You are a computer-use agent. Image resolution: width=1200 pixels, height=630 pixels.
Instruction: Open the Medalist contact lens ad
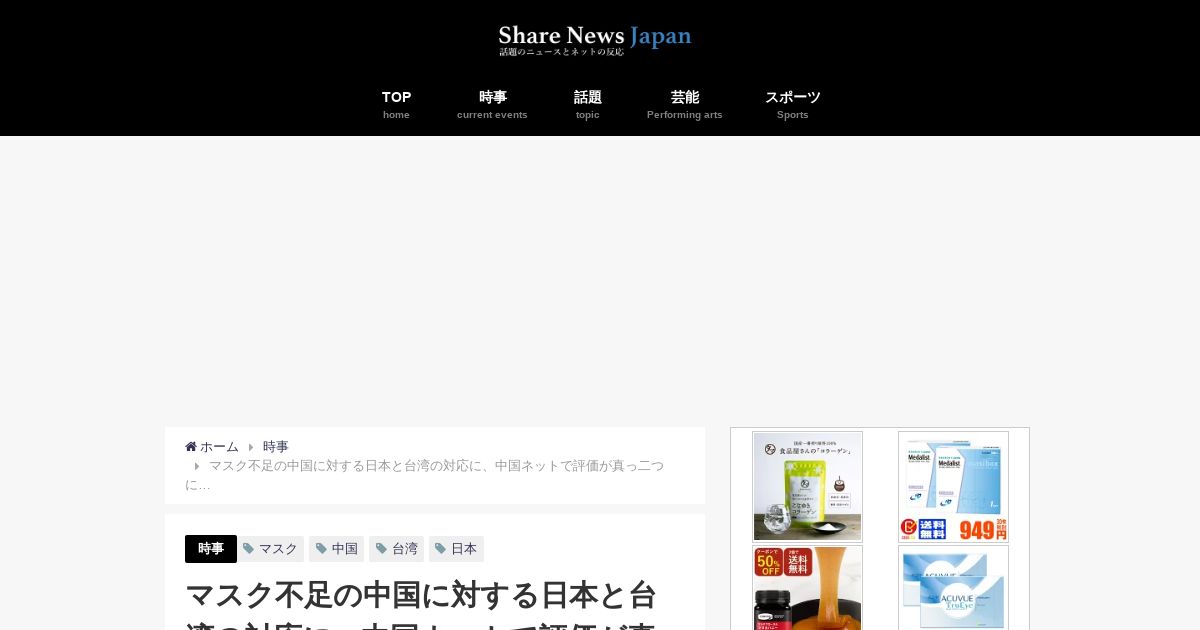(x=953, y=487)
